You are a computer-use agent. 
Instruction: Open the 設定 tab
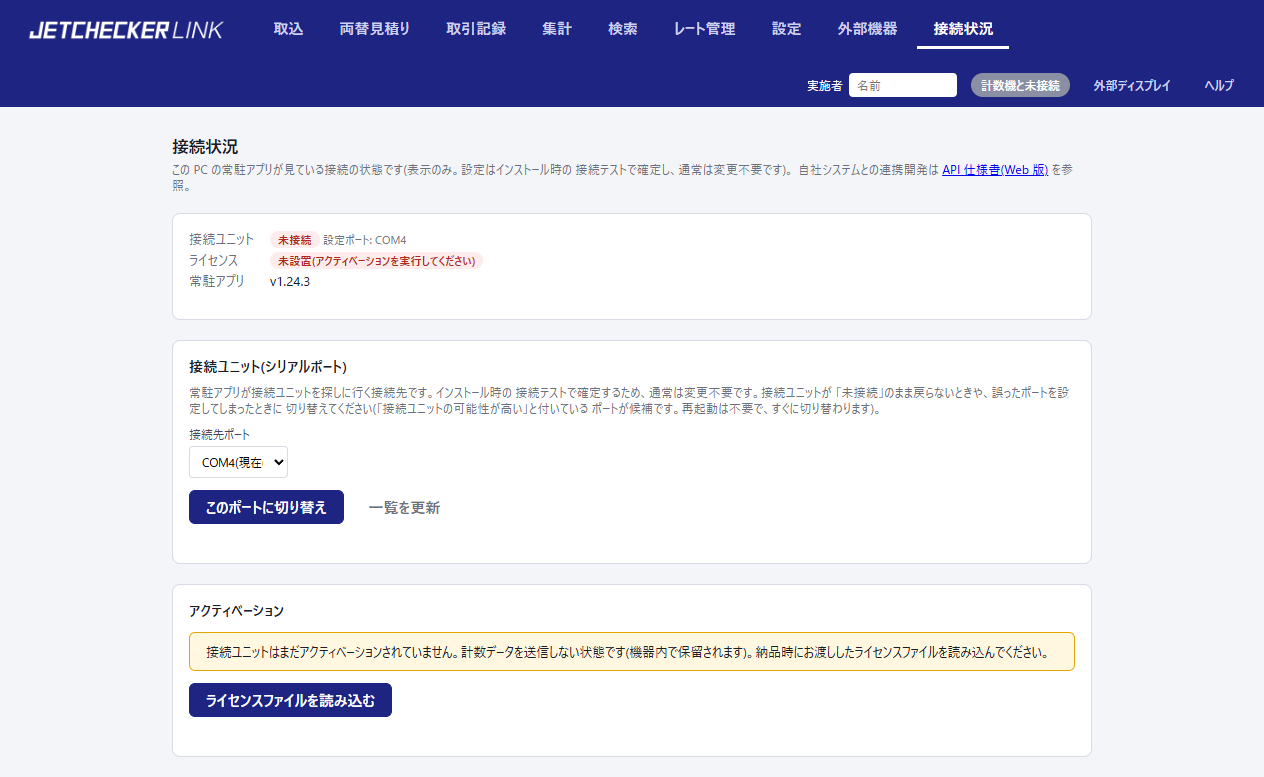coord(786,29)
